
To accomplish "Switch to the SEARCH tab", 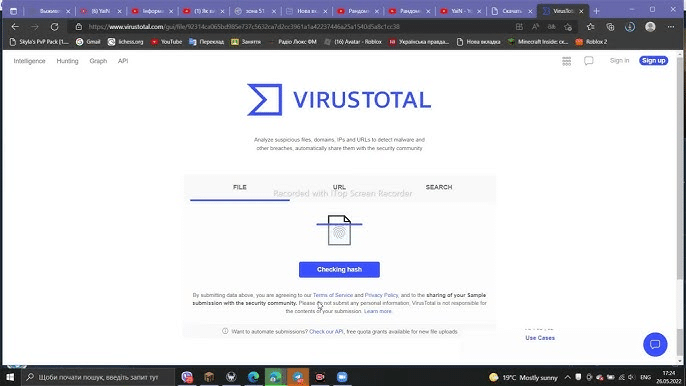I will [x=439, y=187].
